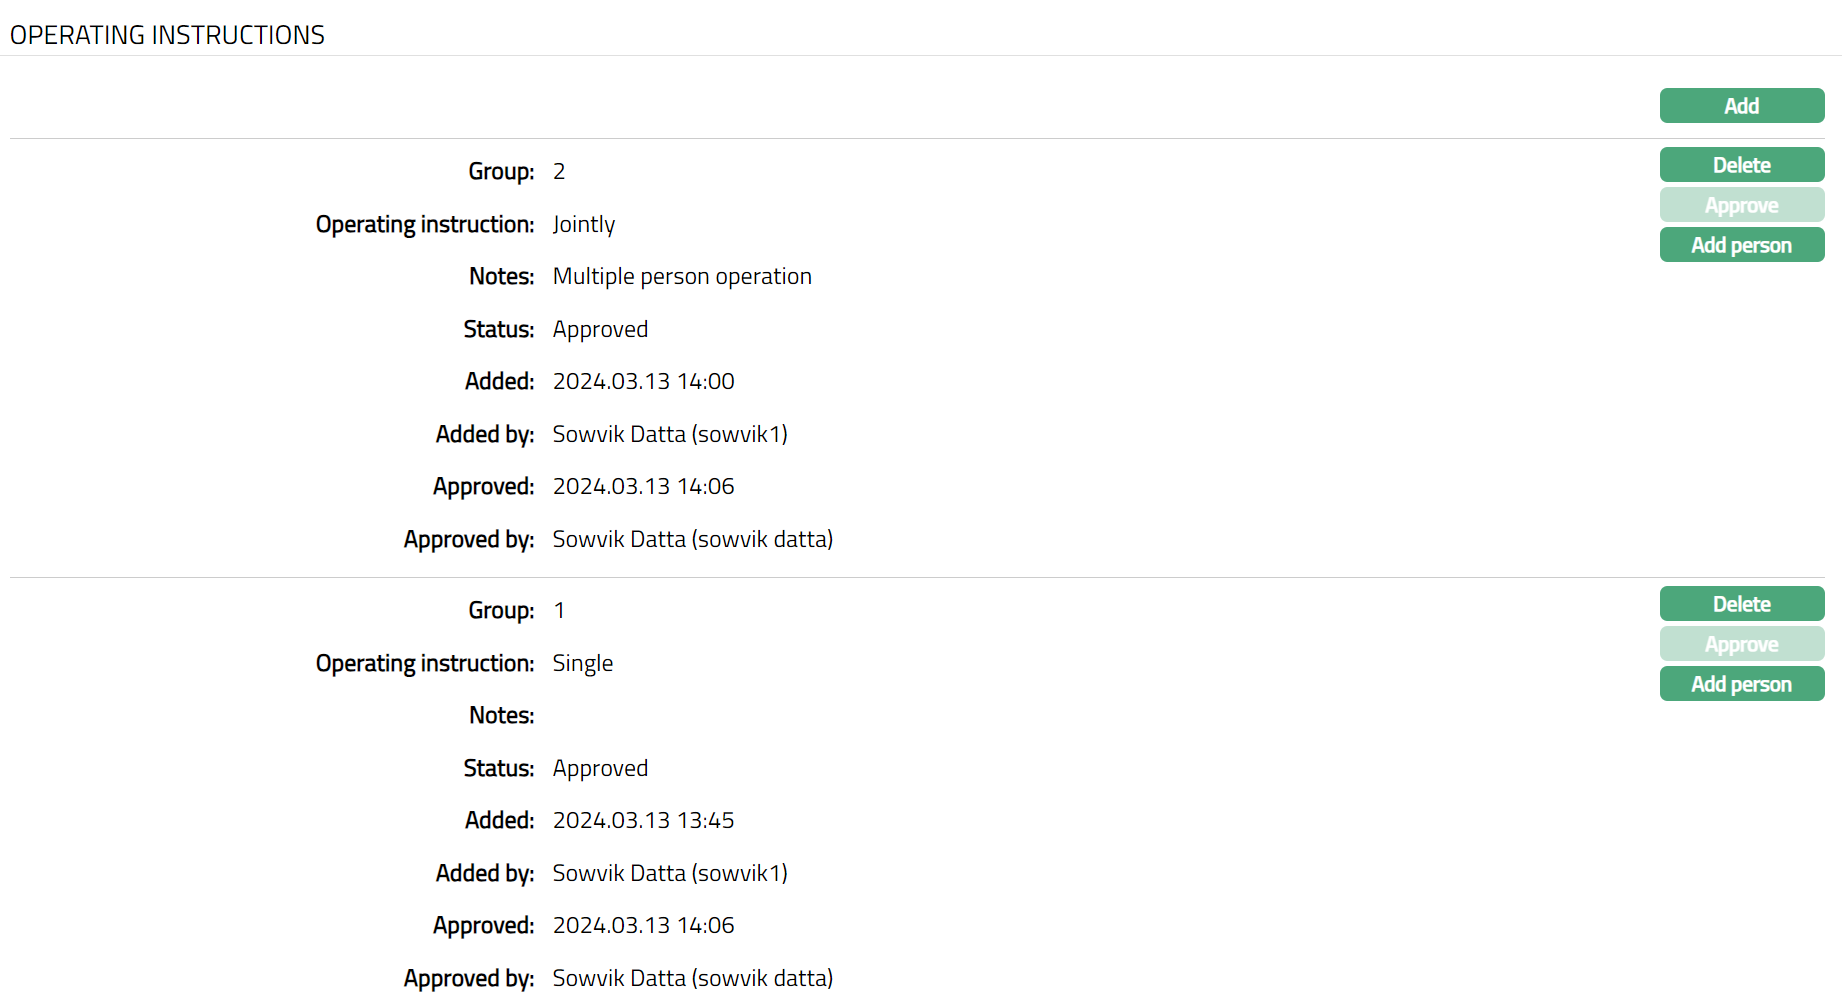
Task: Click the Operating Instructions page heading
Action: click(167, 35)
